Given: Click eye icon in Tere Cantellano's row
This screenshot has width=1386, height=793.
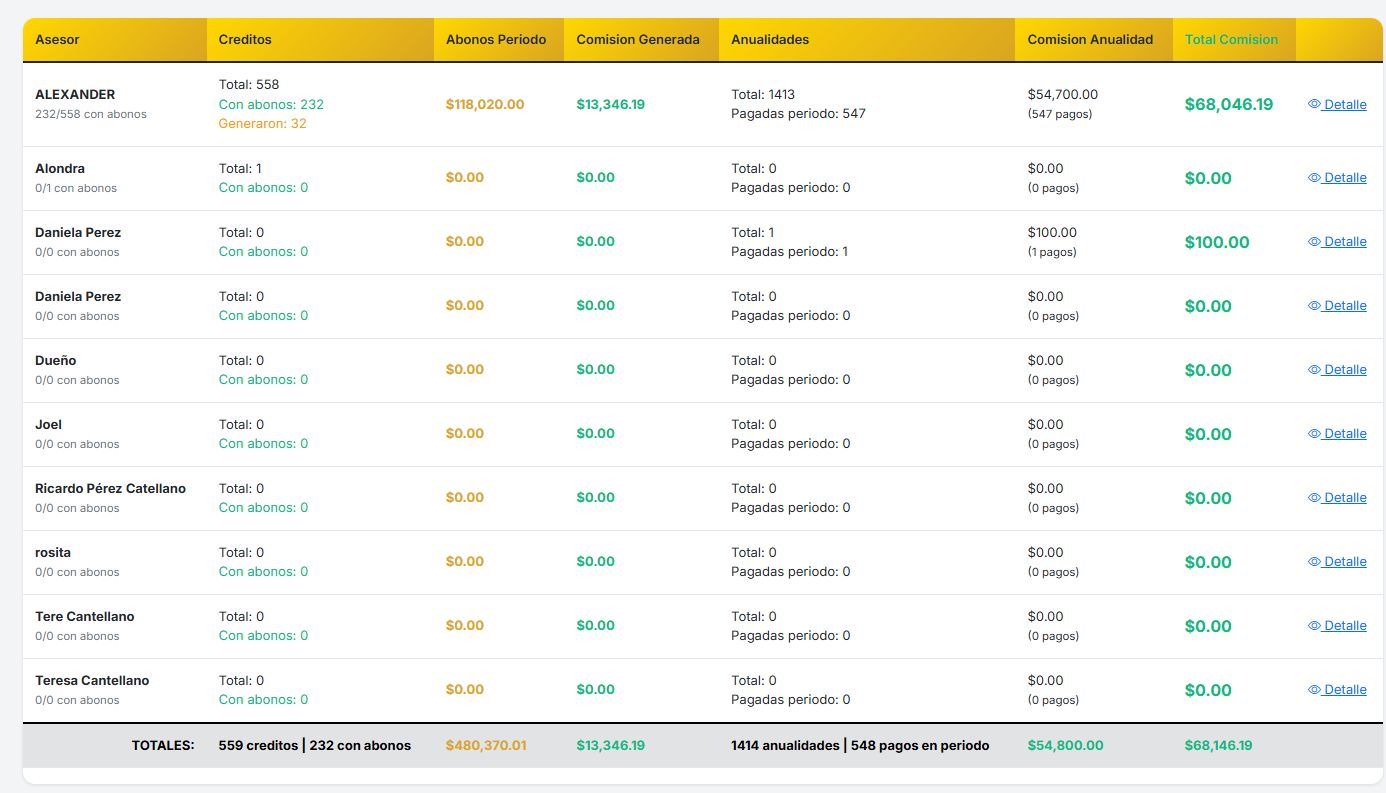Looking at the screenshot, I should [x=1314, y=625].
